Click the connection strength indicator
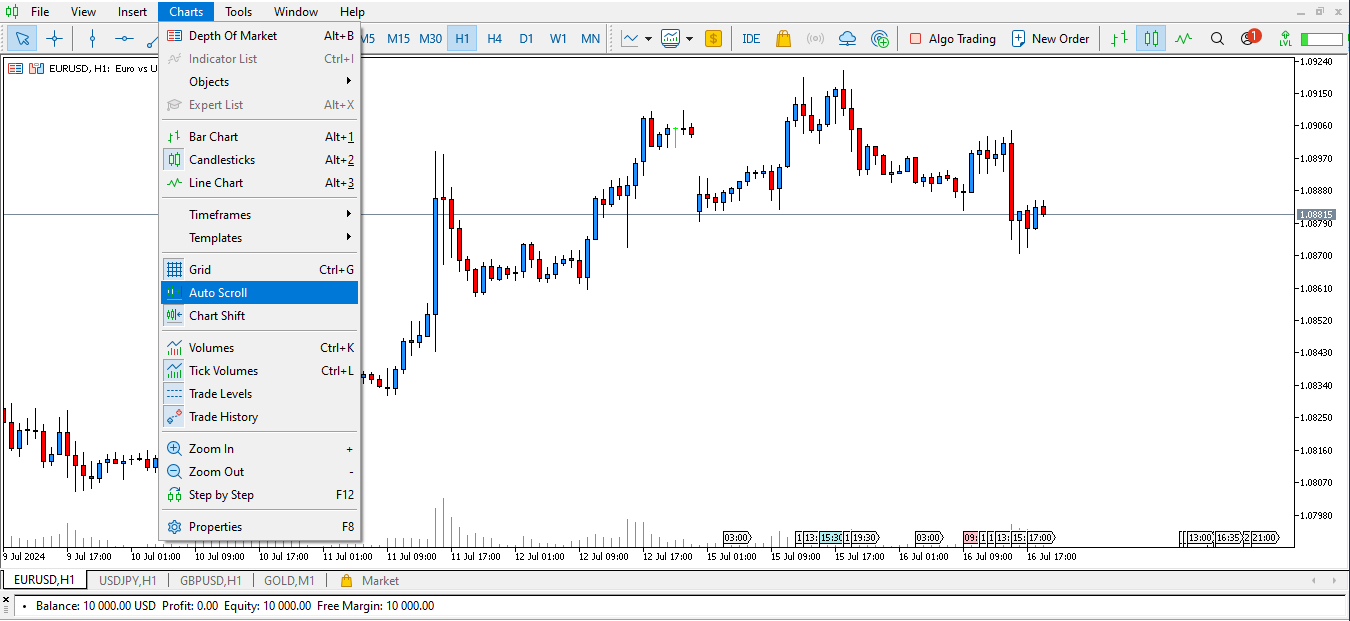Image resolution: width=1350 pixels, height=621 pixels. (x=1322, y=38)
